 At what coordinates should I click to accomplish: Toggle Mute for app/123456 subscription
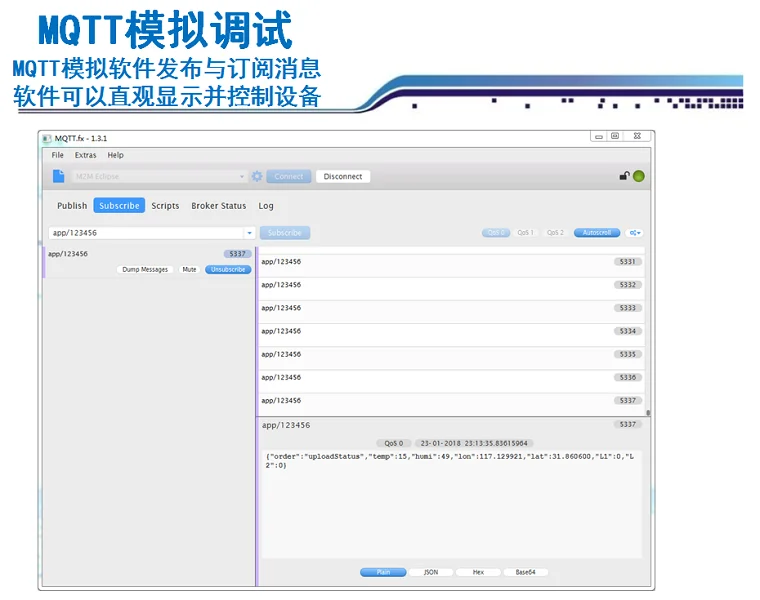coord(190,269)
